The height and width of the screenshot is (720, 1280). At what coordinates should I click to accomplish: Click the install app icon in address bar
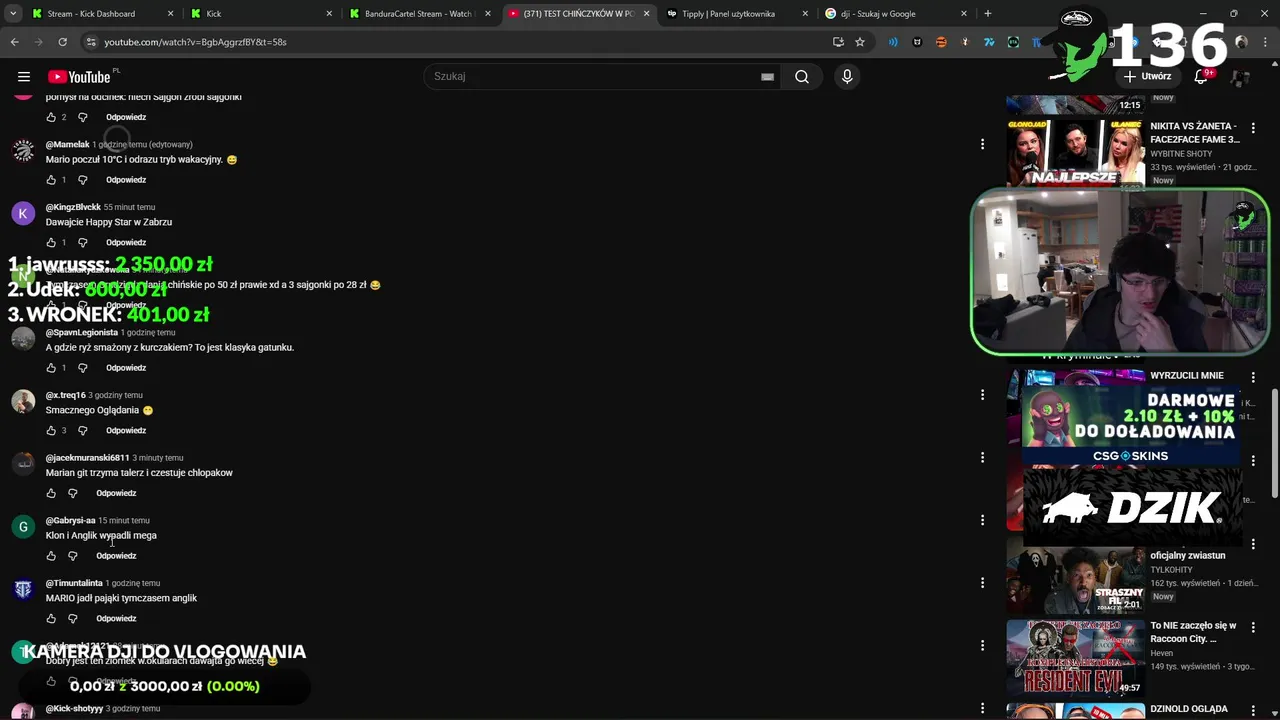point(838,42)
